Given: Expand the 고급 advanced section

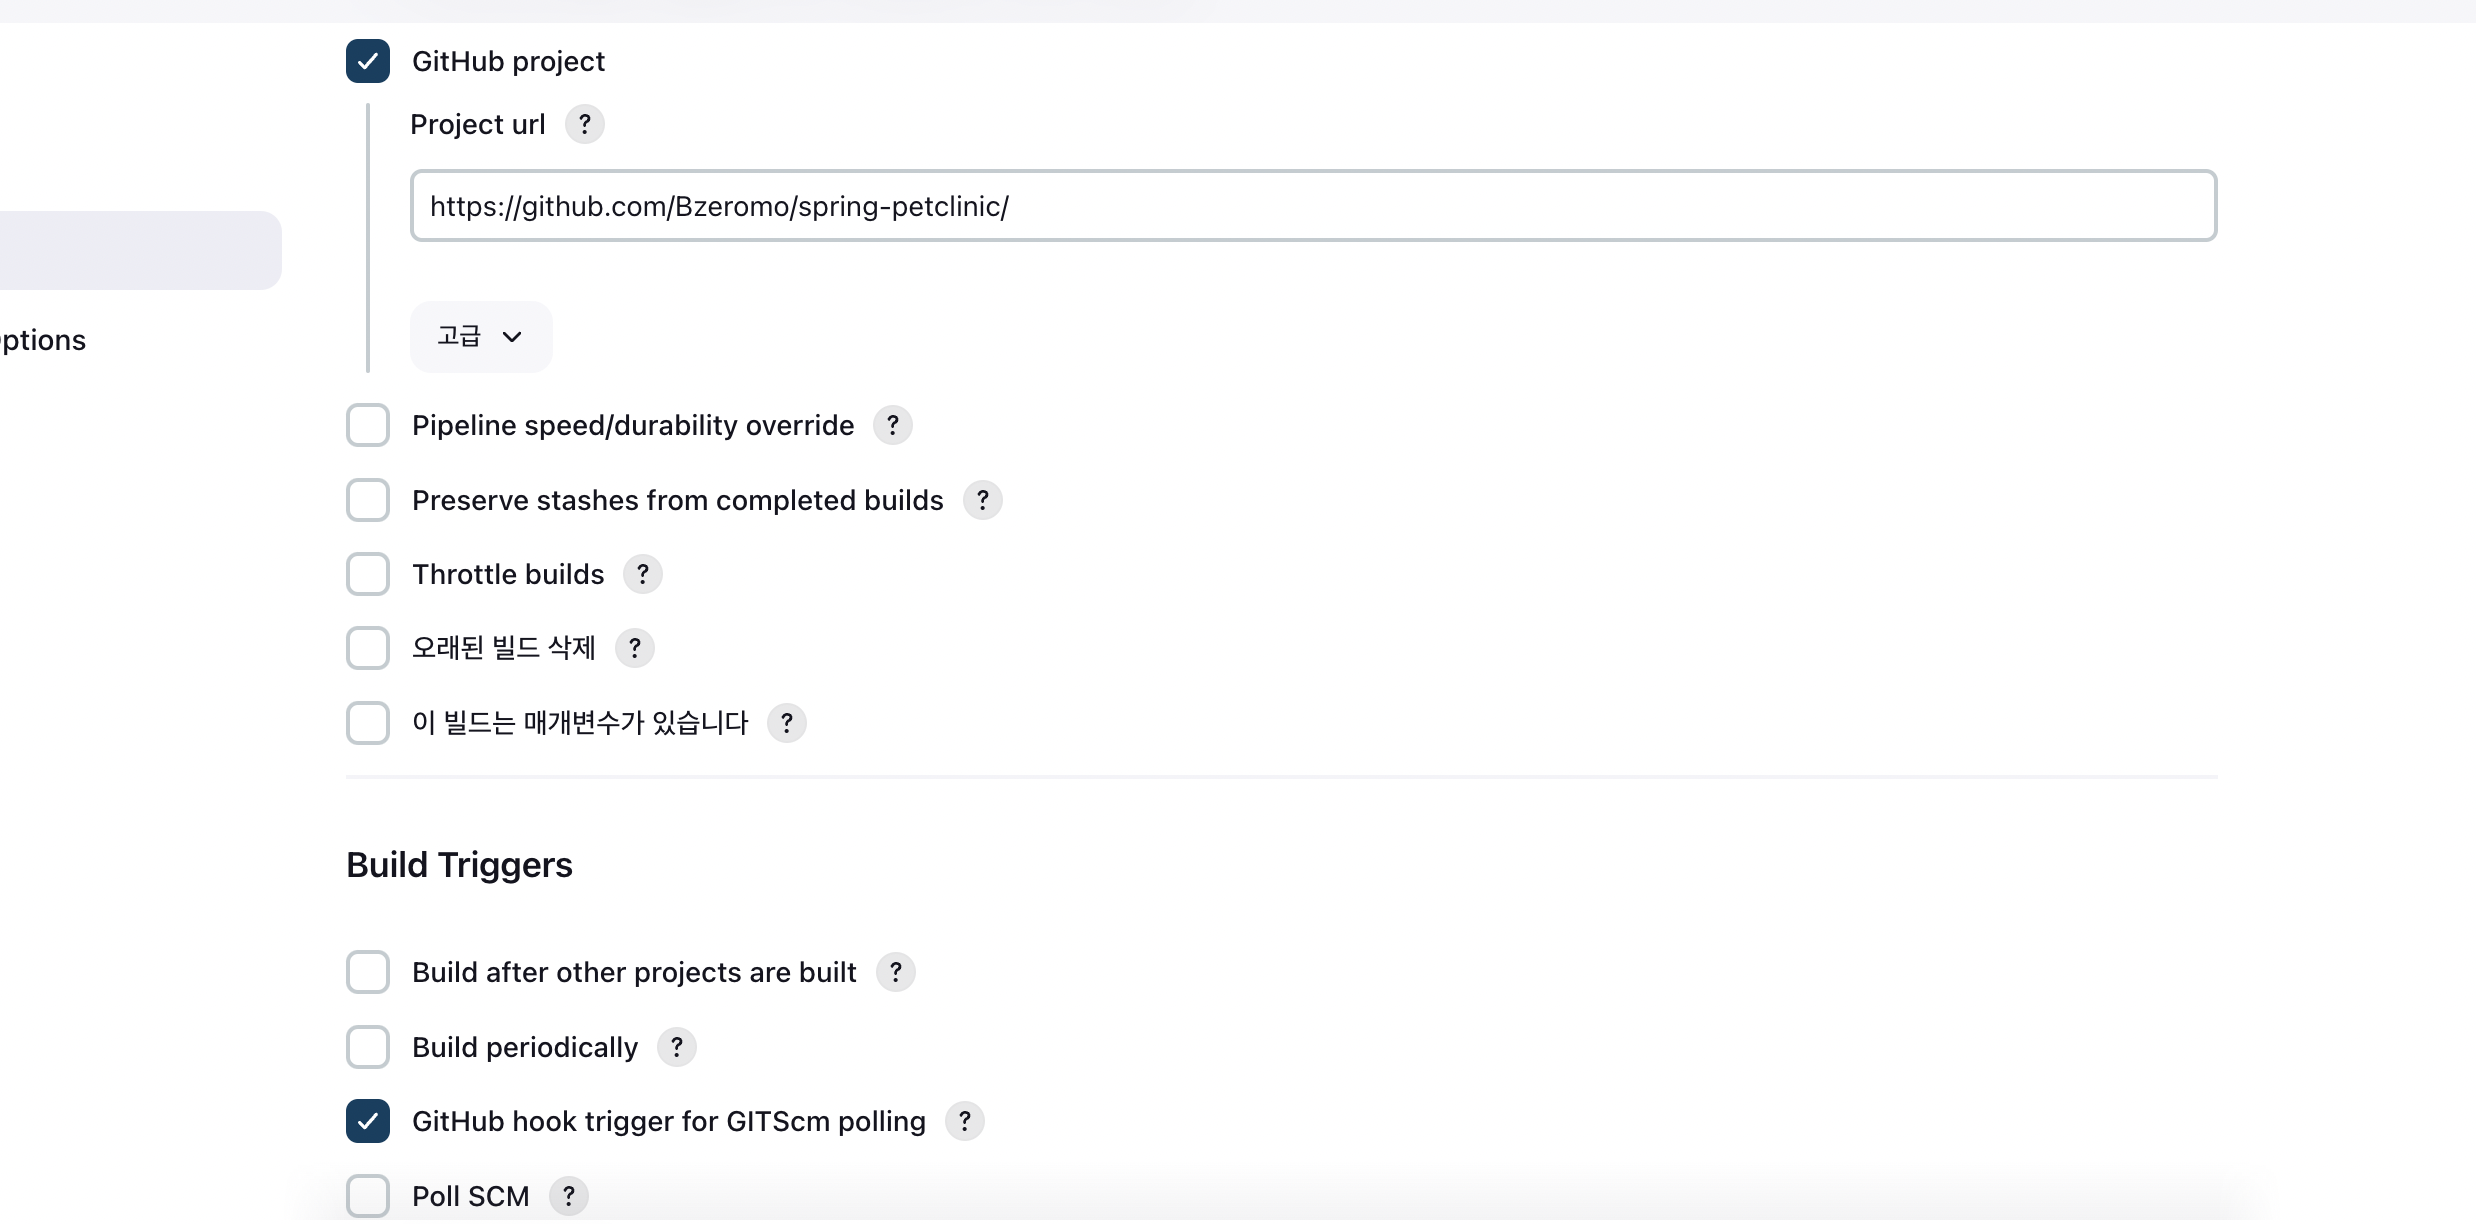Looking at the screenshot, I should [x=481, y=337].
